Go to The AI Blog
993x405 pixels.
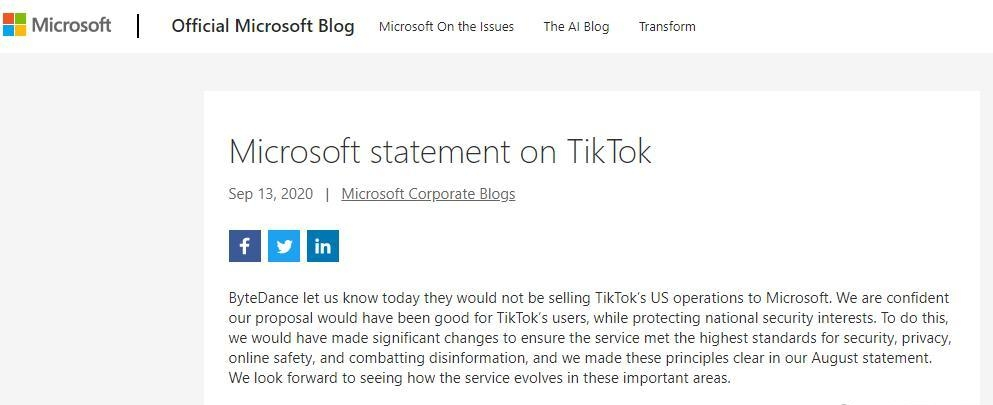(x=576, y=27)
